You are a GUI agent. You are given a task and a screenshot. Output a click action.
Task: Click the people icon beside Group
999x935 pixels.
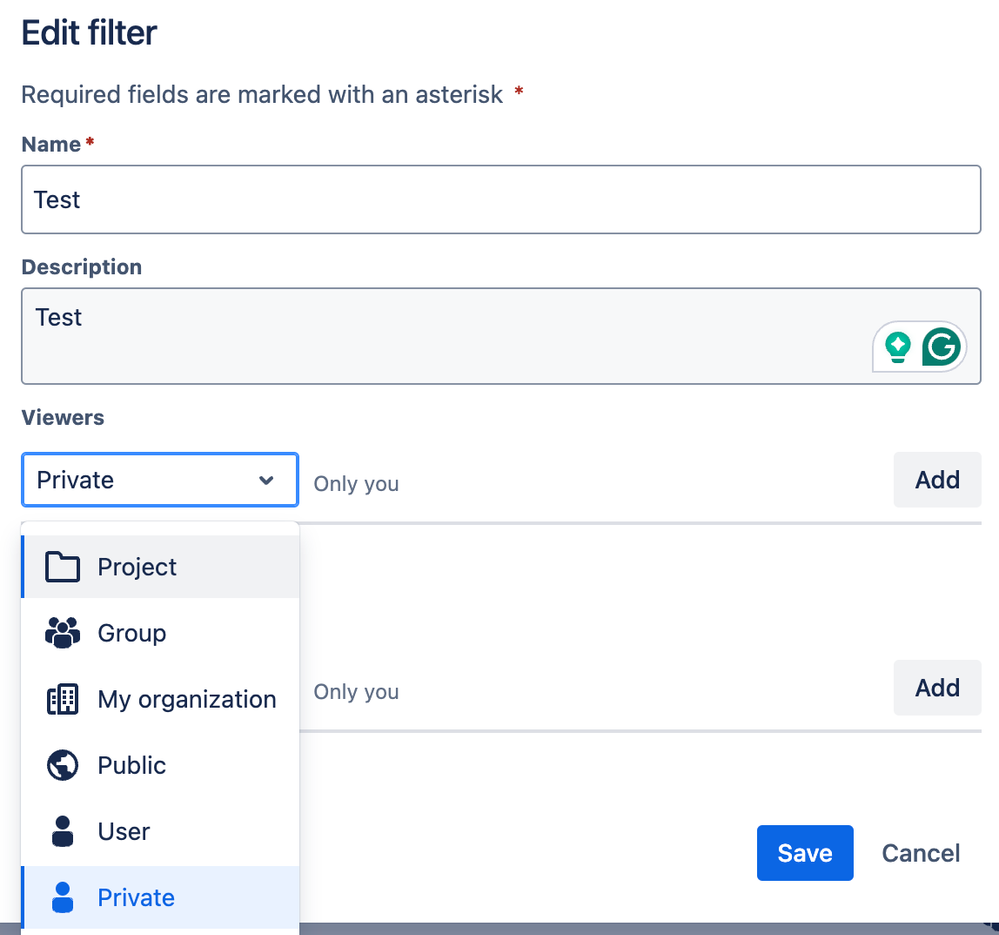pos(62,633)
